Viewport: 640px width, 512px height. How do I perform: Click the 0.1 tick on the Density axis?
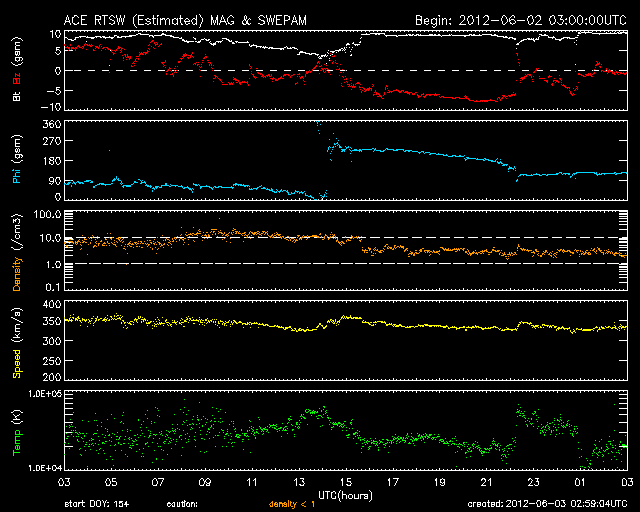coord(53,287)
